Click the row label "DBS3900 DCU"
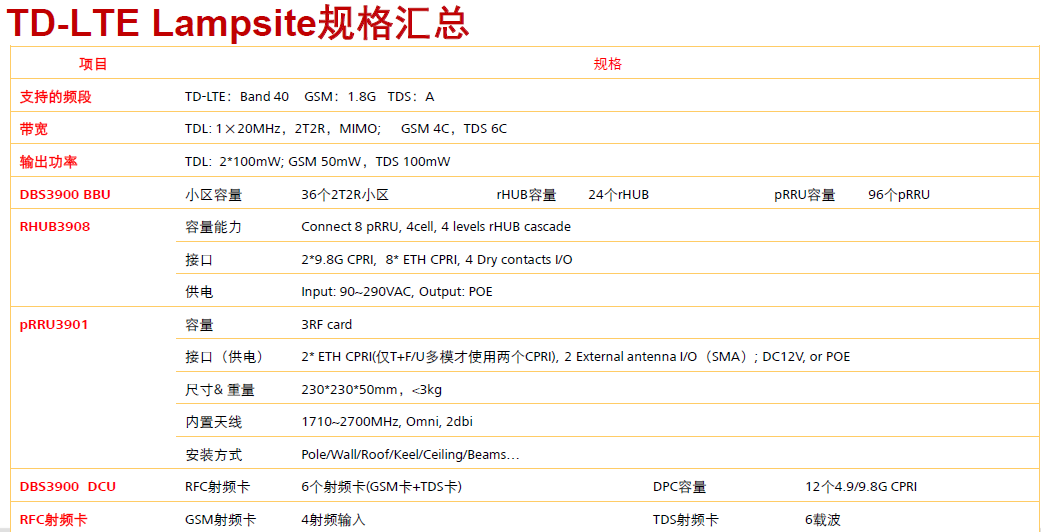1041x532 pixels. tap(68, 487)
